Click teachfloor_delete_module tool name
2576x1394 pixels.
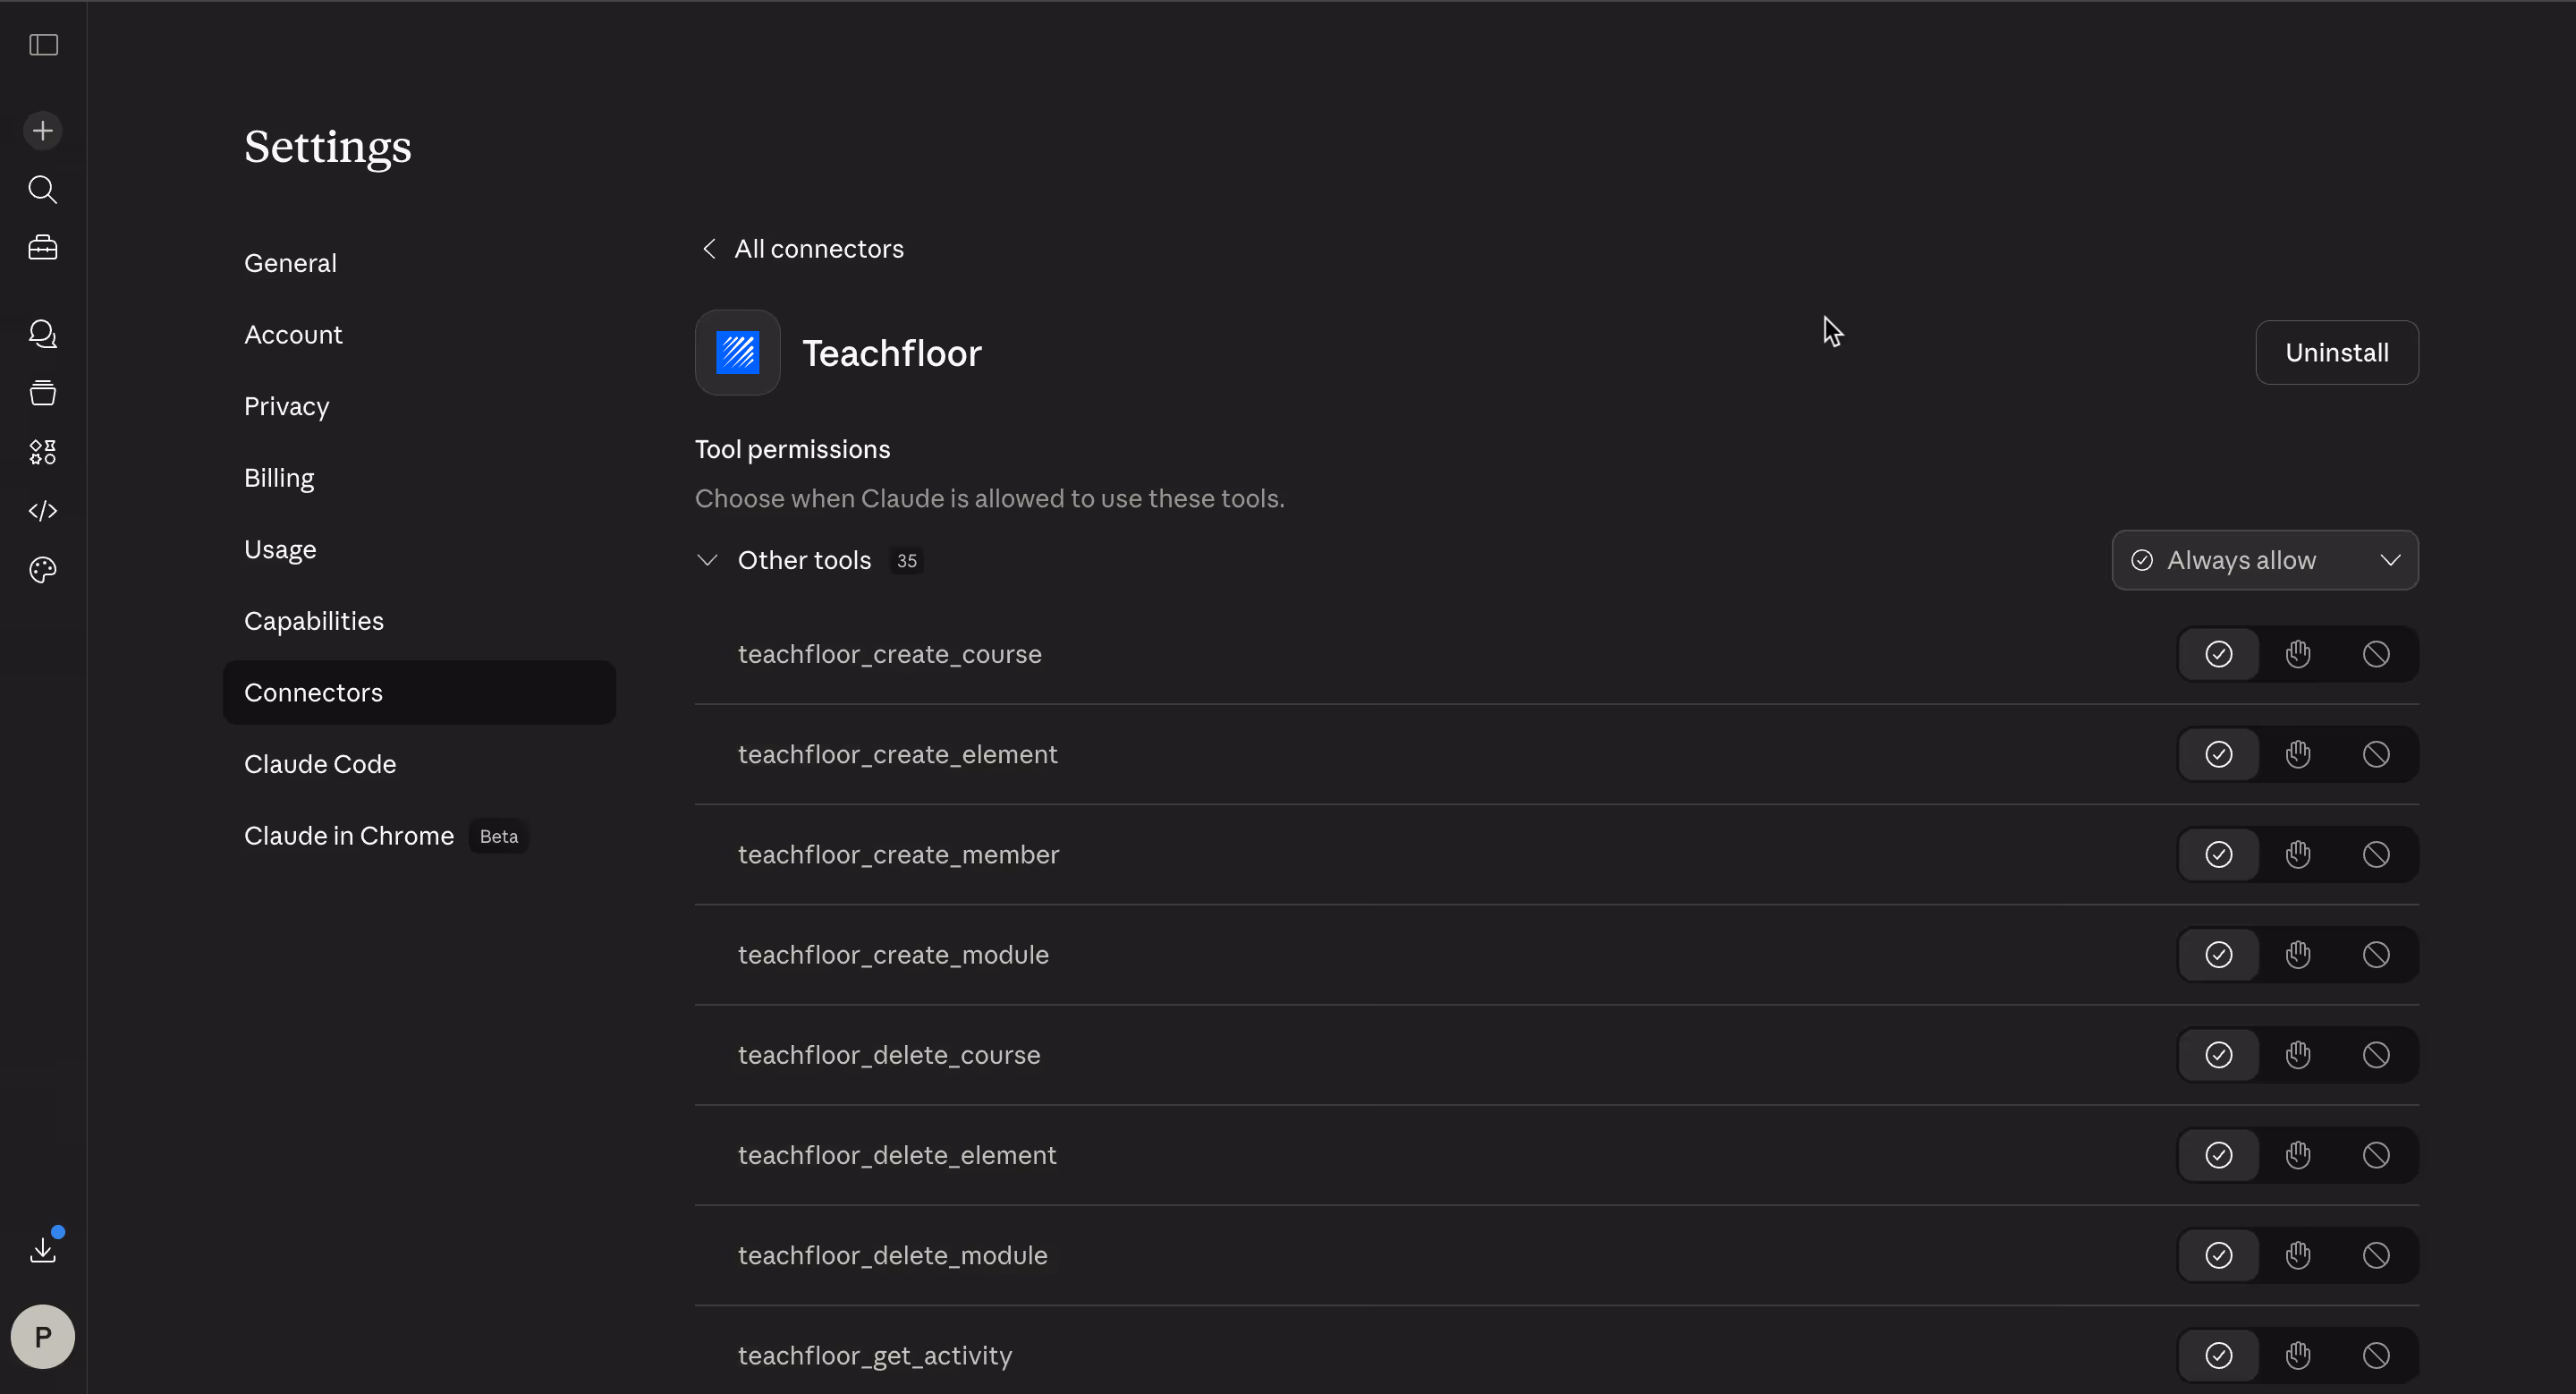pos(893,1255)
